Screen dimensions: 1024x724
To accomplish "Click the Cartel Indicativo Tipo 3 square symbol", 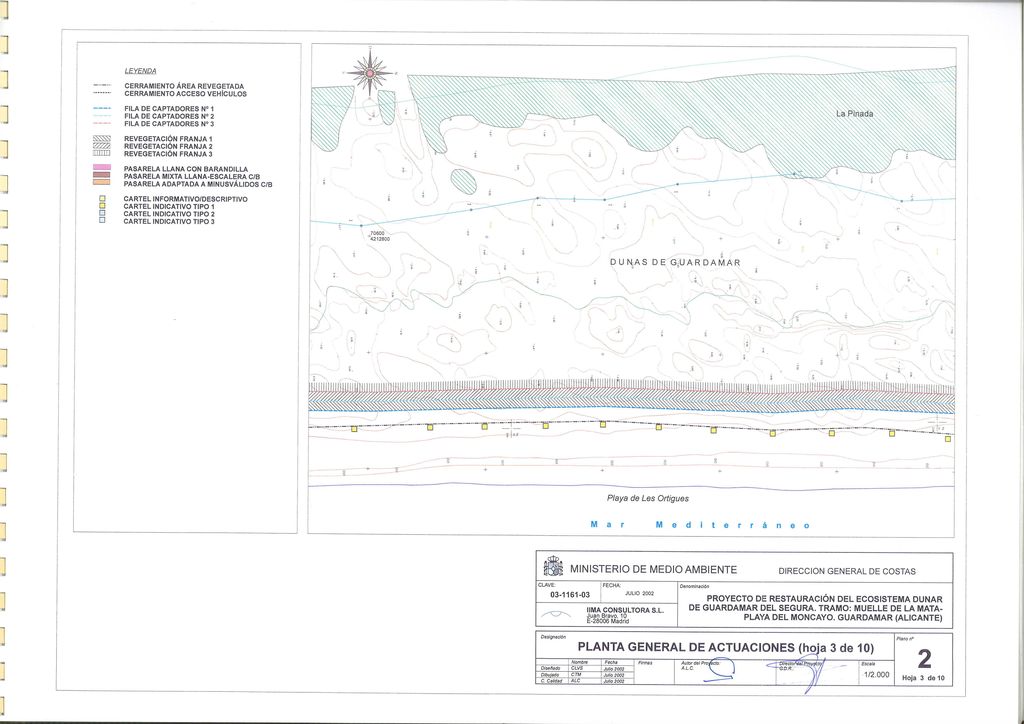I will [102, 221].
